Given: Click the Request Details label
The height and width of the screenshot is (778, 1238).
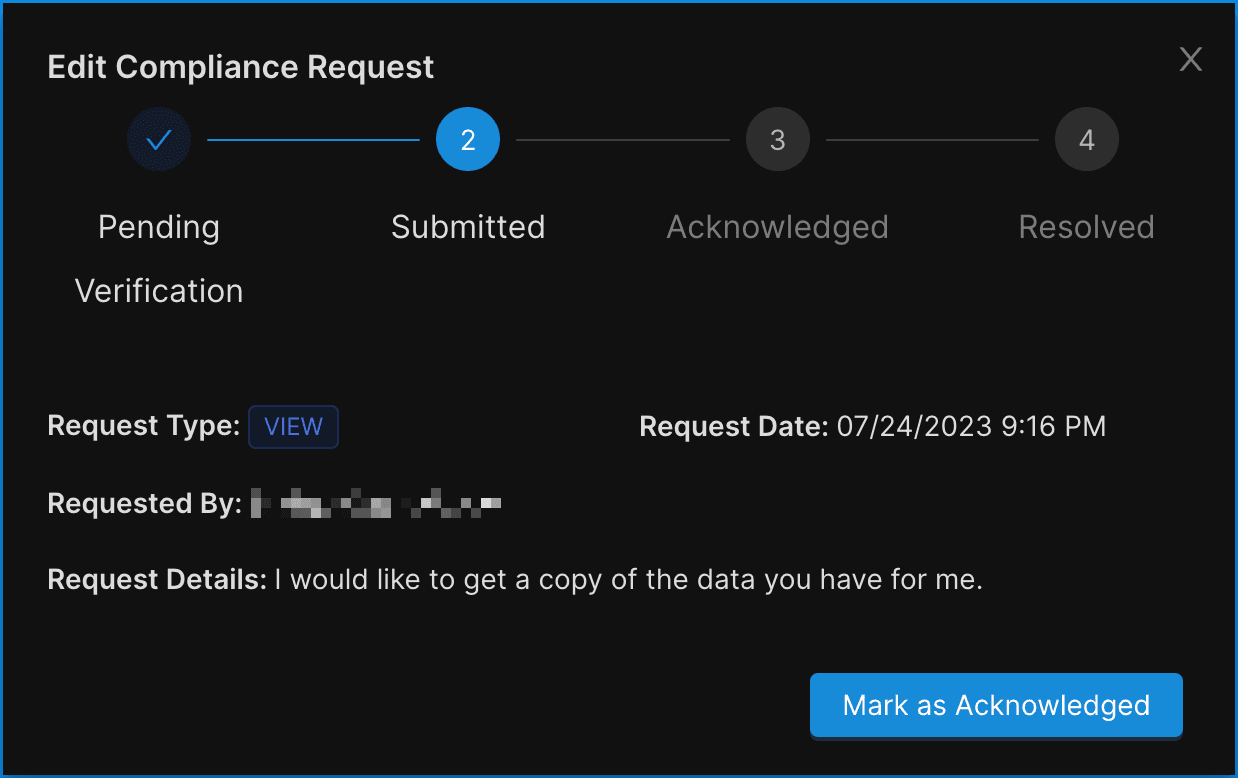Looking at the screenshot, I should [157, 580].
